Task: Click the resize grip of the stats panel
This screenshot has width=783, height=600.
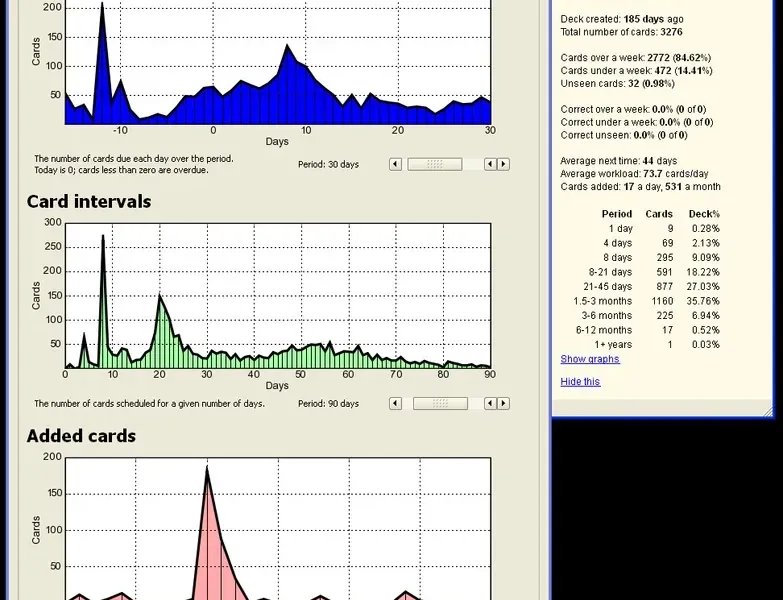Action: [768, 411]
